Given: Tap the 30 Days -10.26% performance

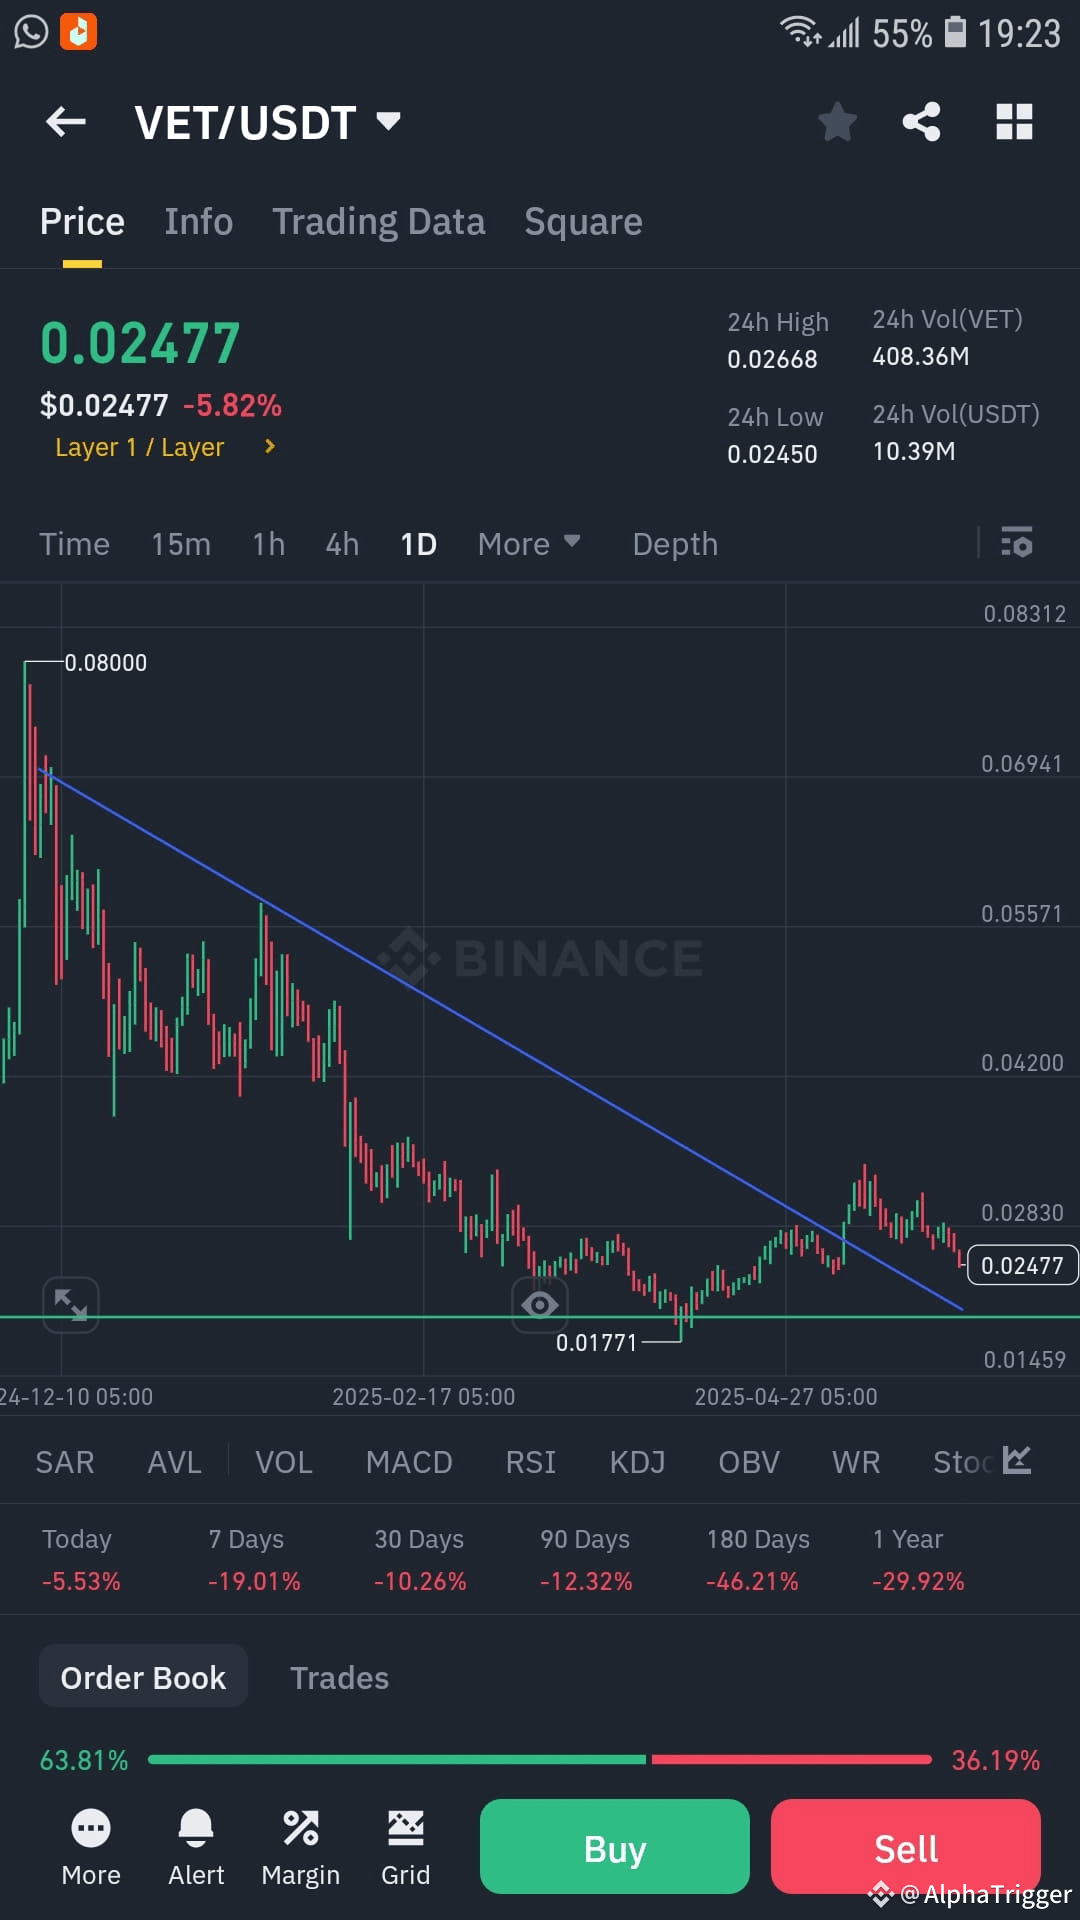Looking at the screenshot, I should (420, 1560).
